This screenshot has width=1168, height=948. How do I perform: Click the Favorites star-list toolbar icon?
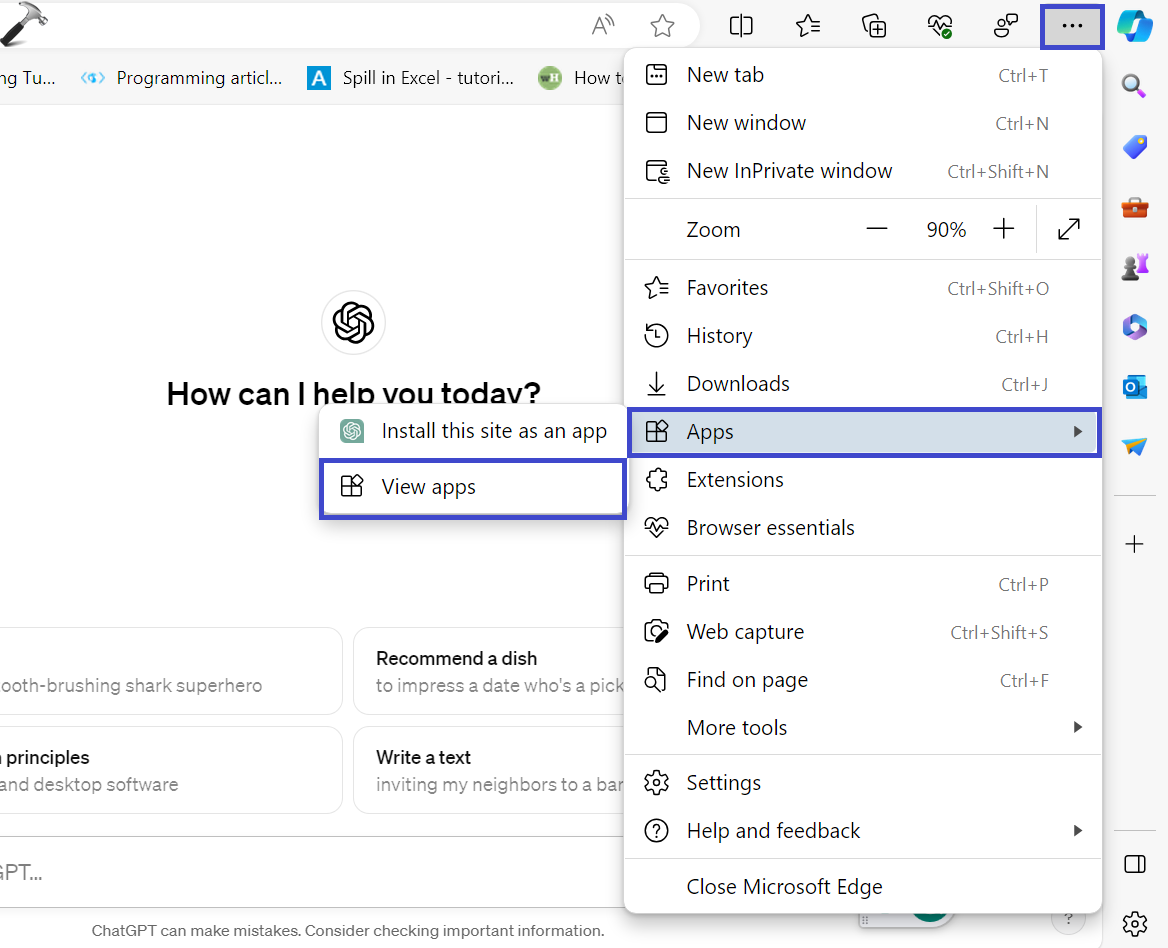pyautogui.click(x=808, y=26)
